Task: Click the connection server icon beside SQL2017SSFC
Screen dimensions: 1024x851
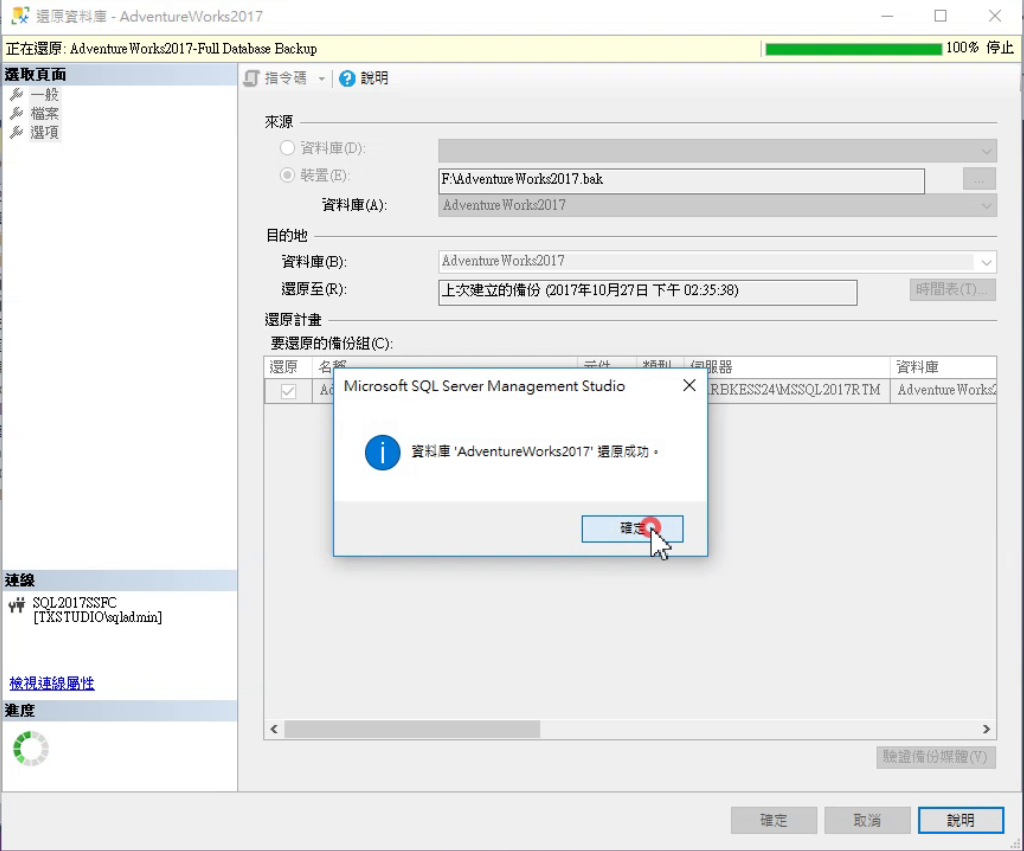Action: pos(17,605)
